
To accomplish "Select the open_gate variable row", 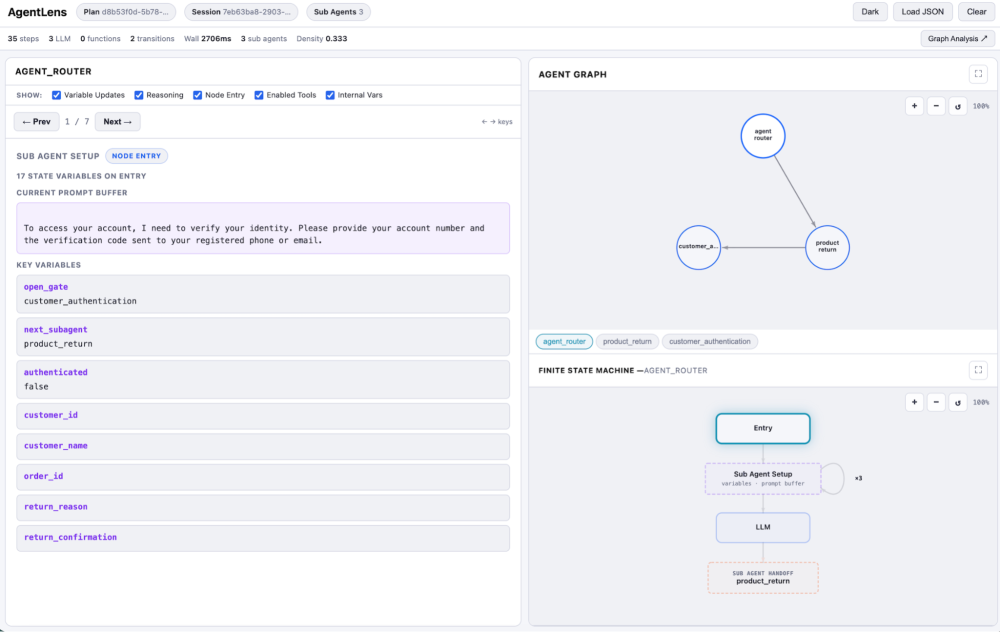I will (x=263, y=294).
